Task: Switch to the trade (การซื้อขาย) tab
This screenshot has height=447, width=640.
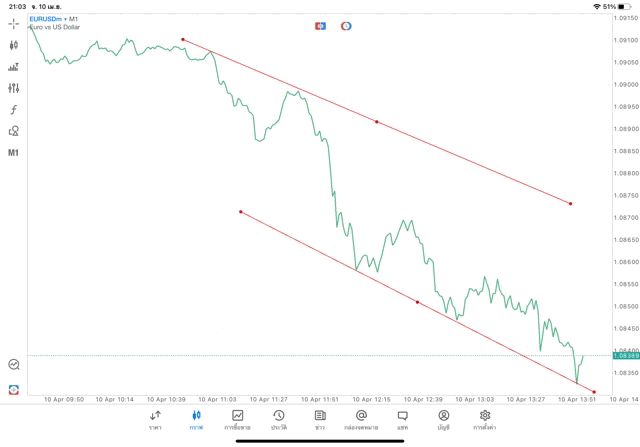Action: [x=238, y=419]
